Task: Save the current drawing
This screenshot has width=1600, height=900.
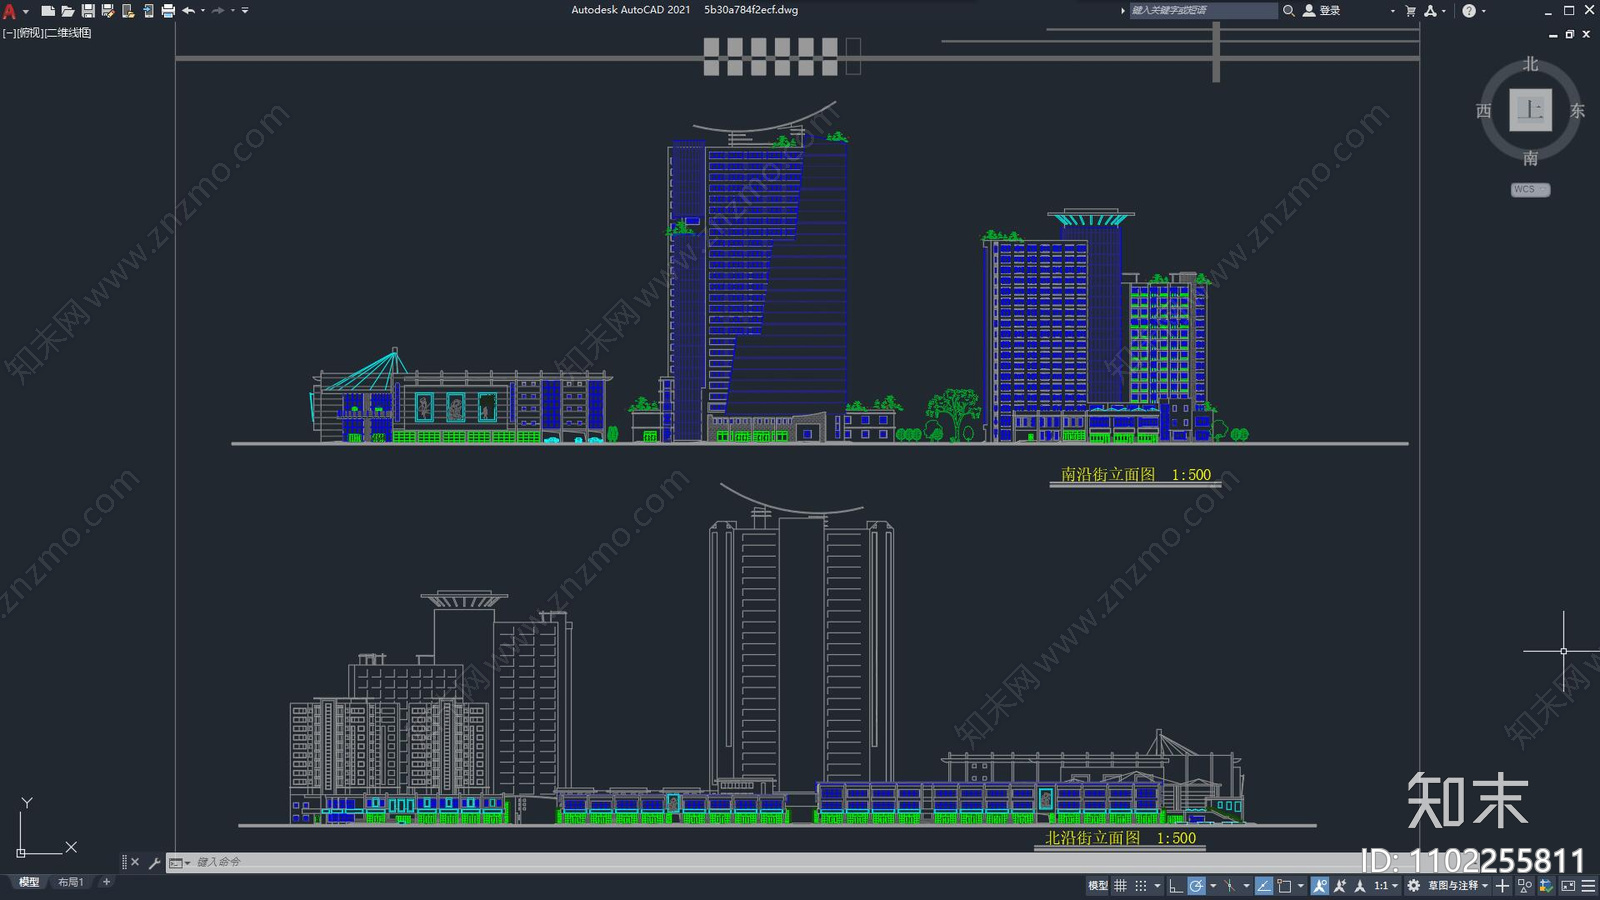Action: point(88,11)
